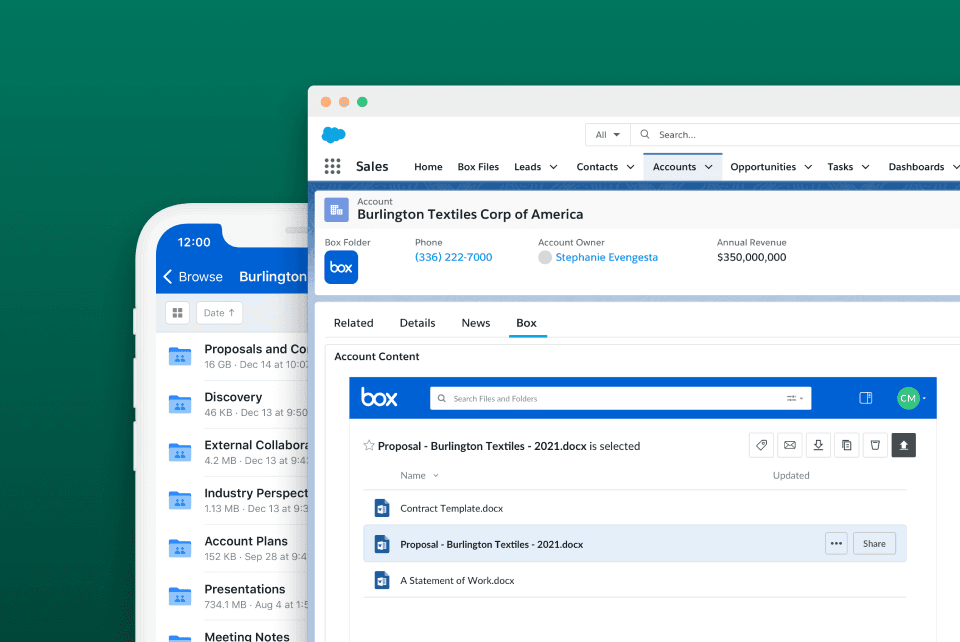Viewport: 960px width, 642px height.
Task: Open Box search filter options icon
Action: point(795,398)
